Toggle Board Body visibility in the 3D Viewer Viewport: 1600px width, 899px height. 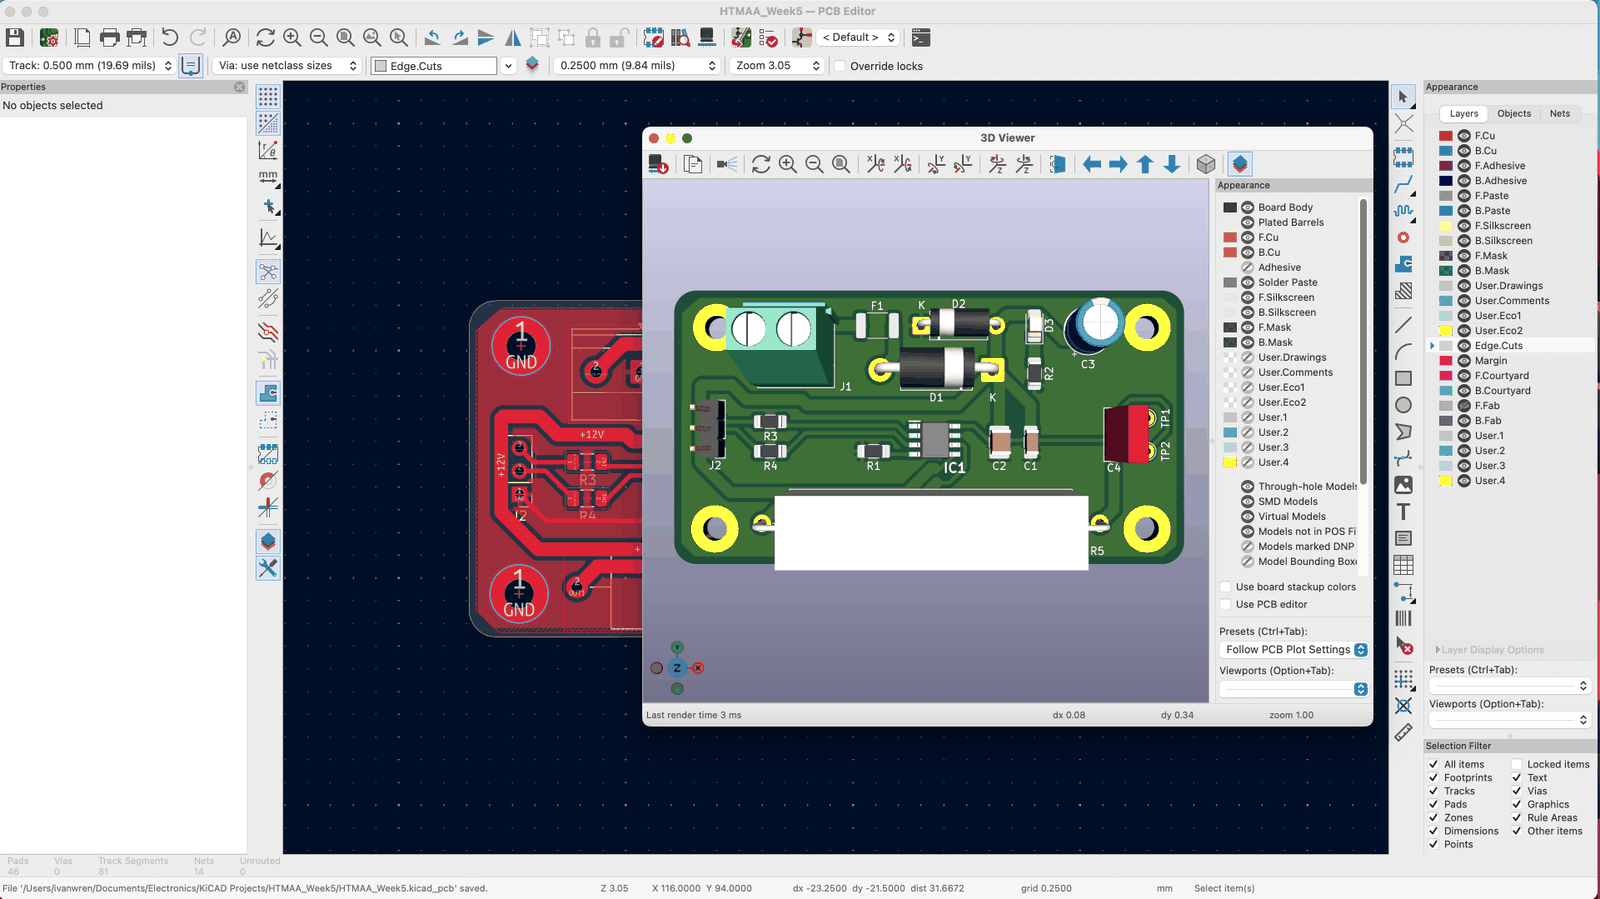tap(1248, 207)
